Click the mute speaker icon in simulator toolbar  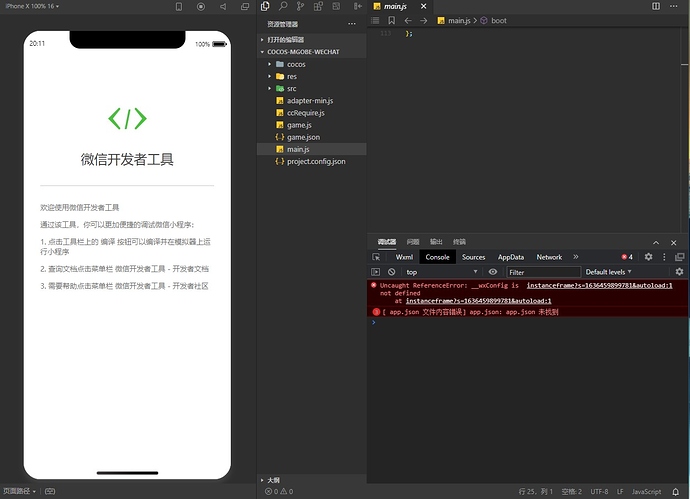pos(223,7)
